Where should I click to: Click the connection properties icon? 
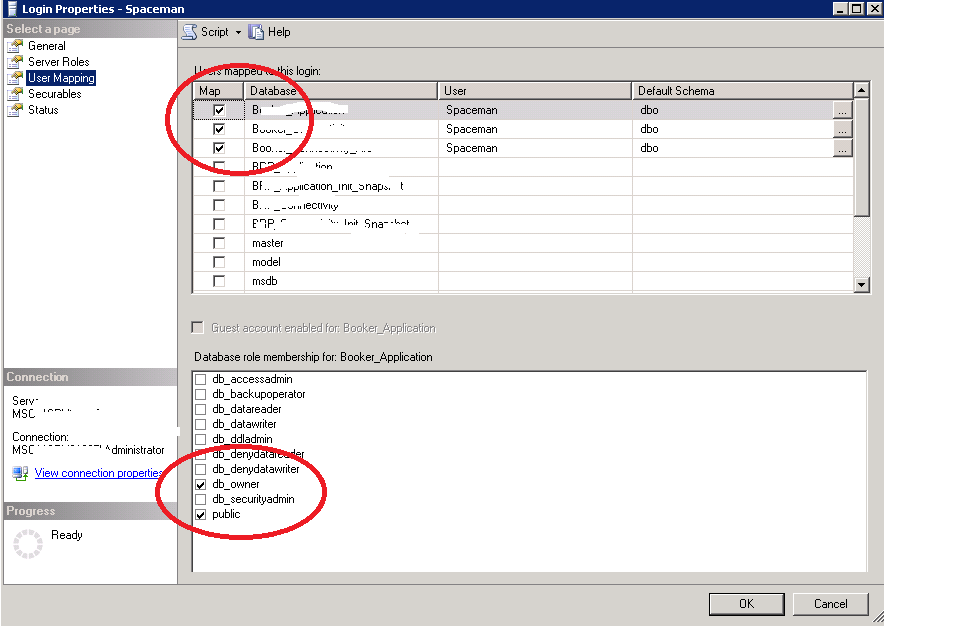pyautogui.click(x=20, y=473)
